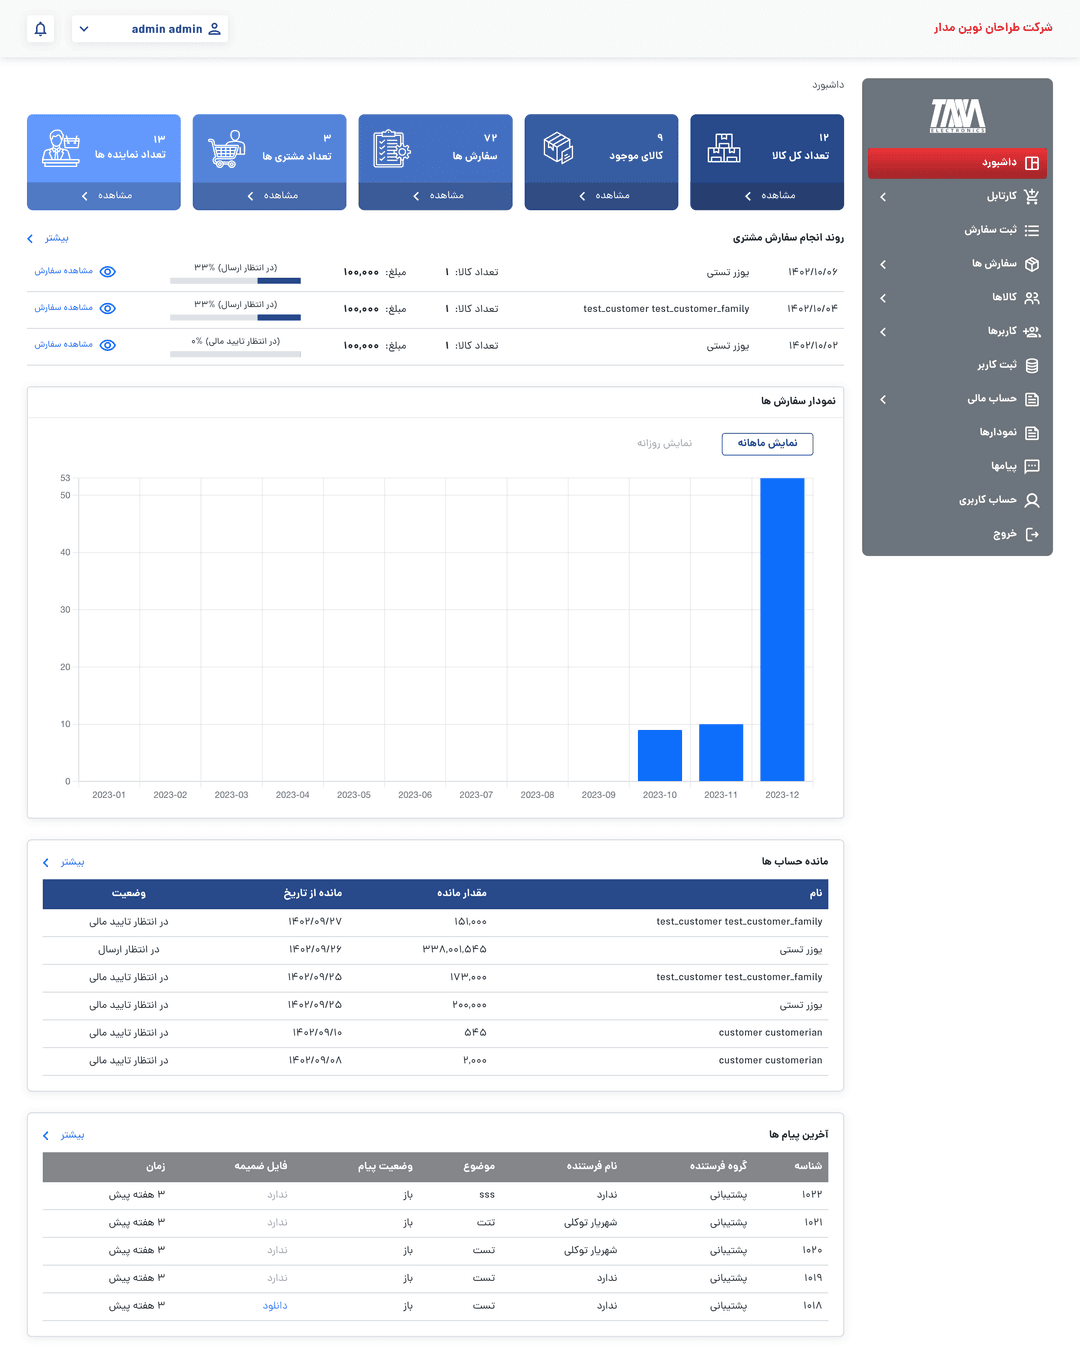
Task: Expand the کاربرها sidebar chevron
Action: (883, 332)
